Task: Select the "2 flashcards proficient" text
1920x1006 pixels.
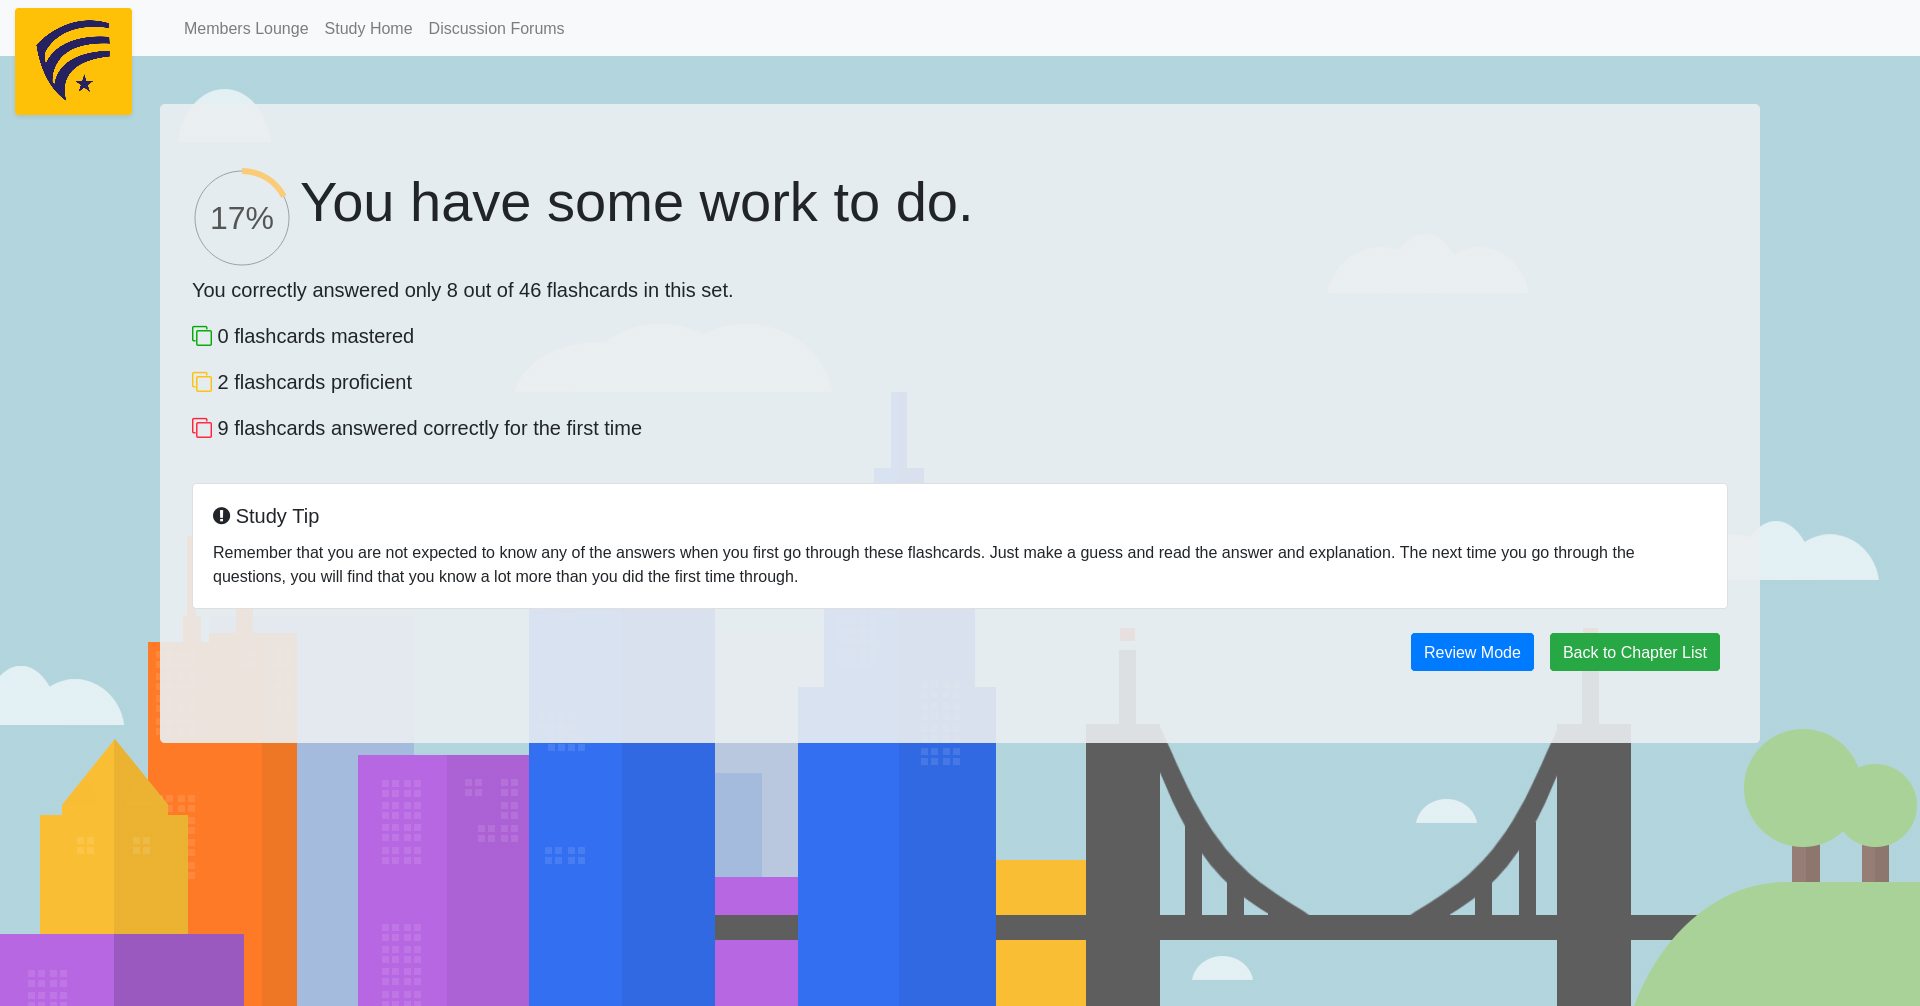Action: (x=314, y=382)
